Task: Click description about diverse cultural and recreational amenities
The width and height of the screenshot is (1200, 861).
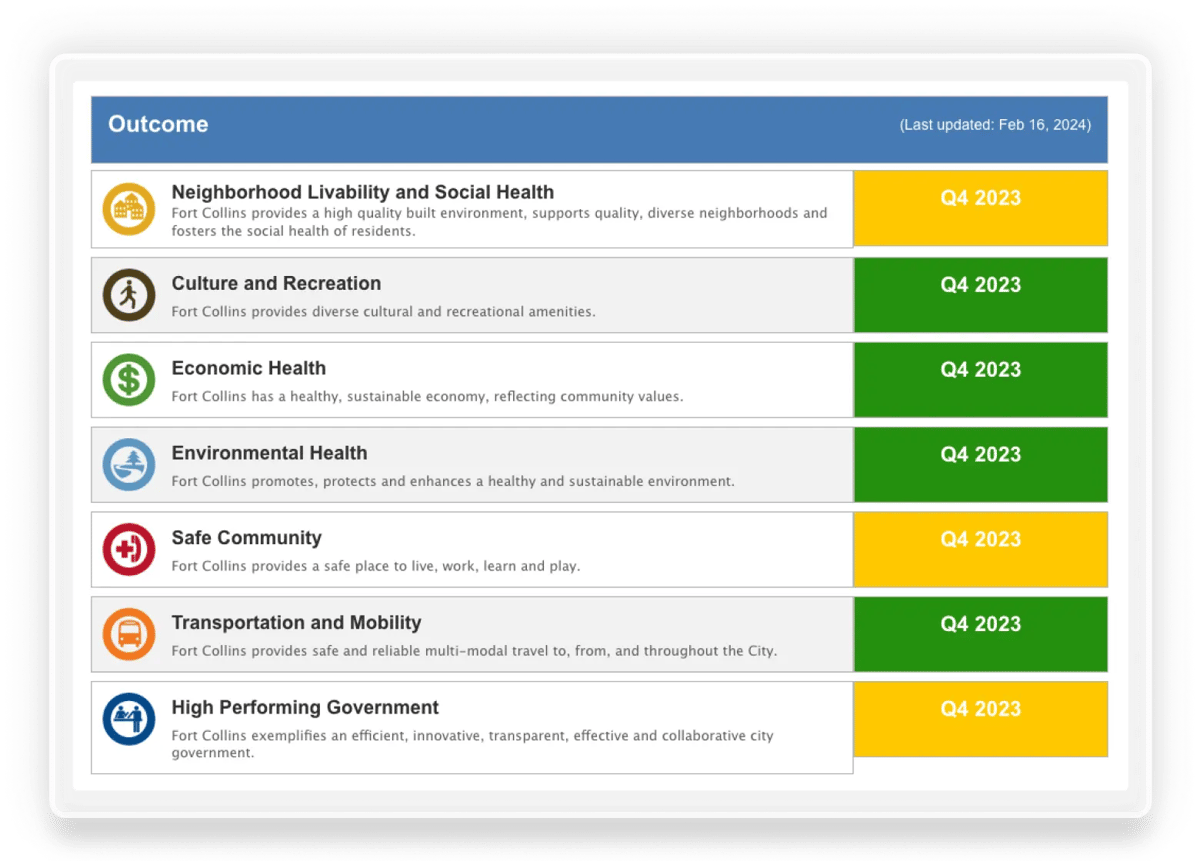Action: [x=383, y=312]
